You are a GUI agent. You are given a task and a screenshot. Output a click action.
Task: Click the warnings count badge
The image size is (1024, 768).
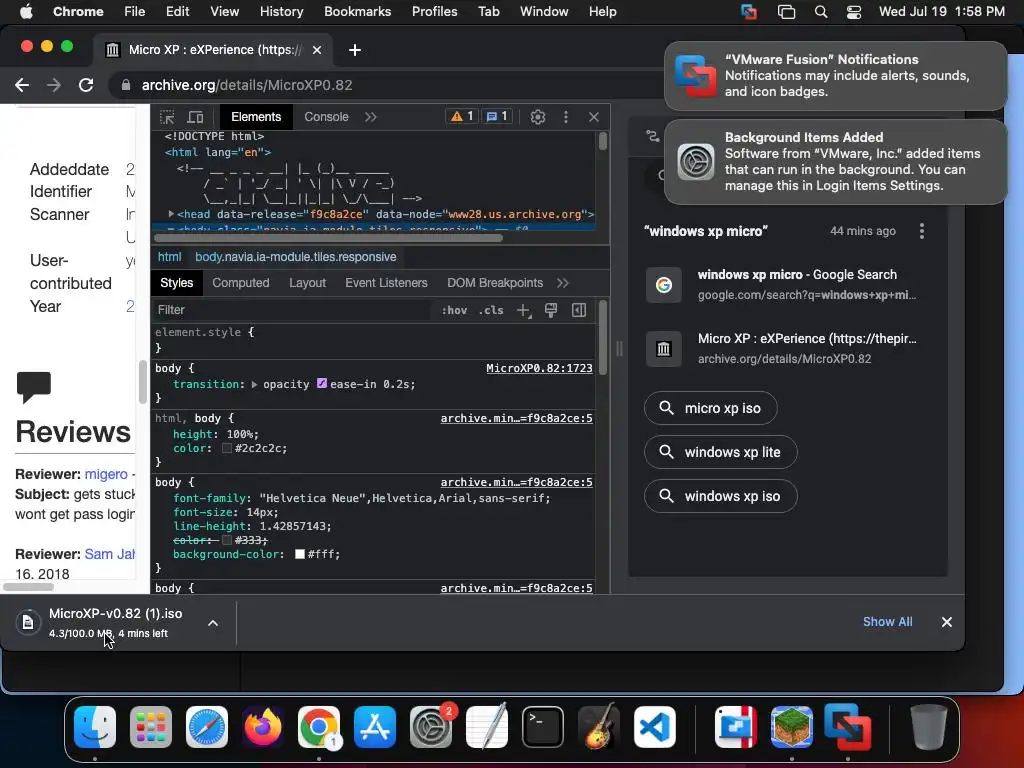(462, 116)
